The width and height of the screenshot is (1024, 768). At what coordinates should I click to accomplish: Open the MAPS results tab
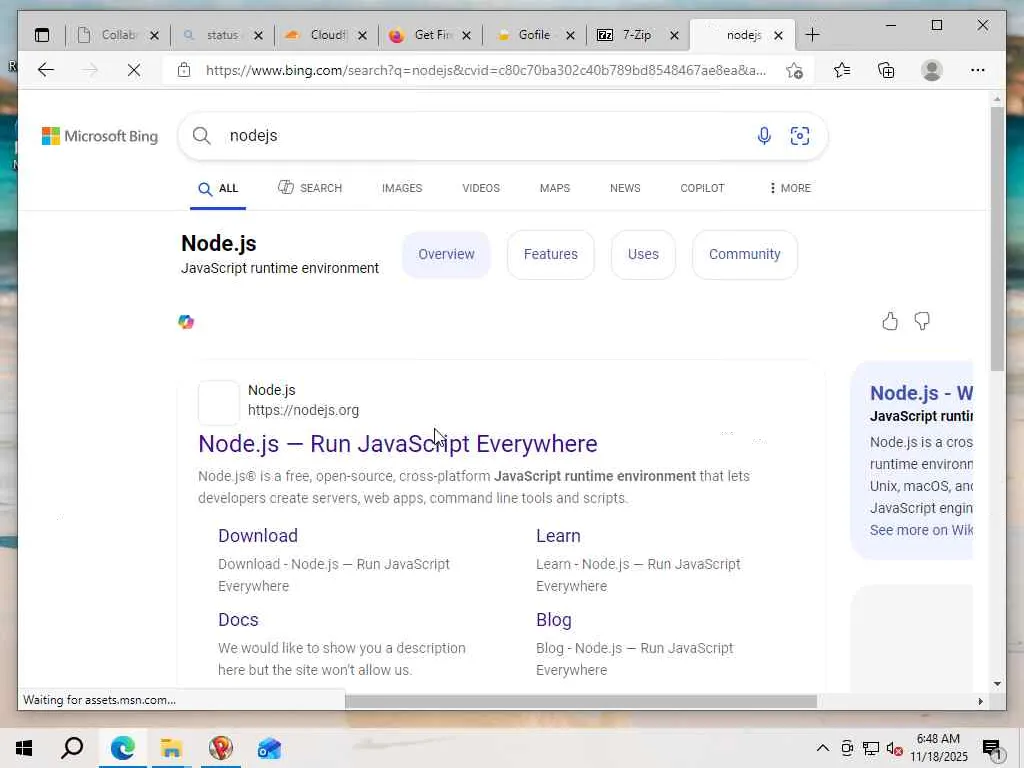pos(554,188)
